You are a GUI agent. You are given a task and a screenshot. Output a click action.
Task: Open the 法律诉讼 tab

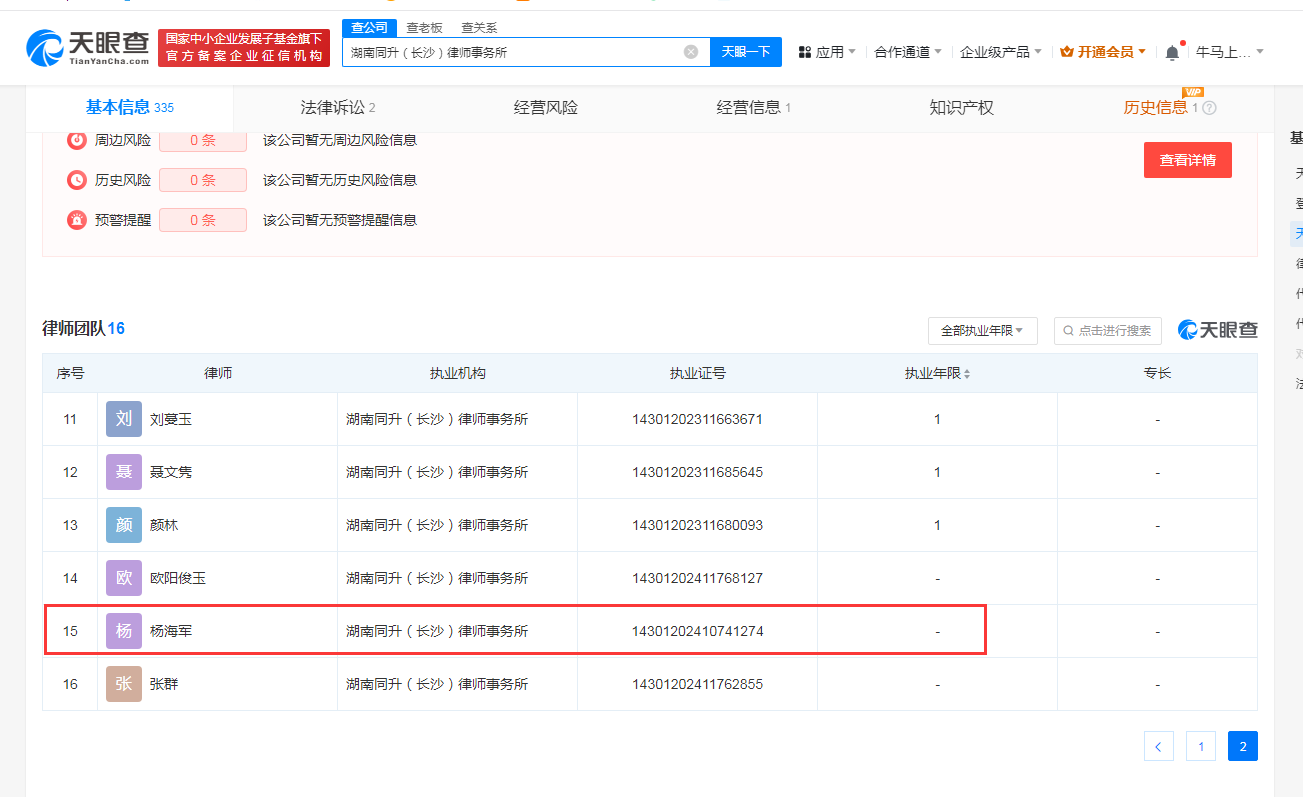click(x=338, y=108)
